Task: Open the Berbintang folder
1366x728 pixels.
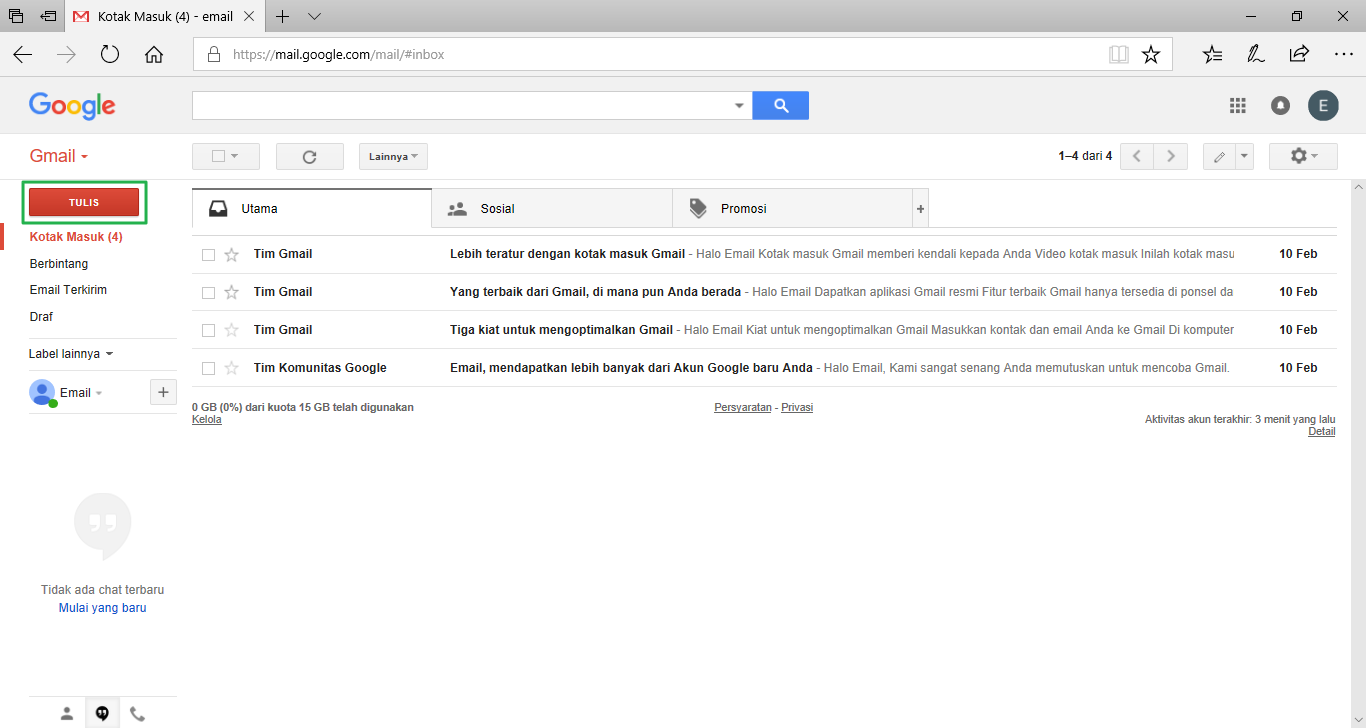Action: [x=59, y=264]
